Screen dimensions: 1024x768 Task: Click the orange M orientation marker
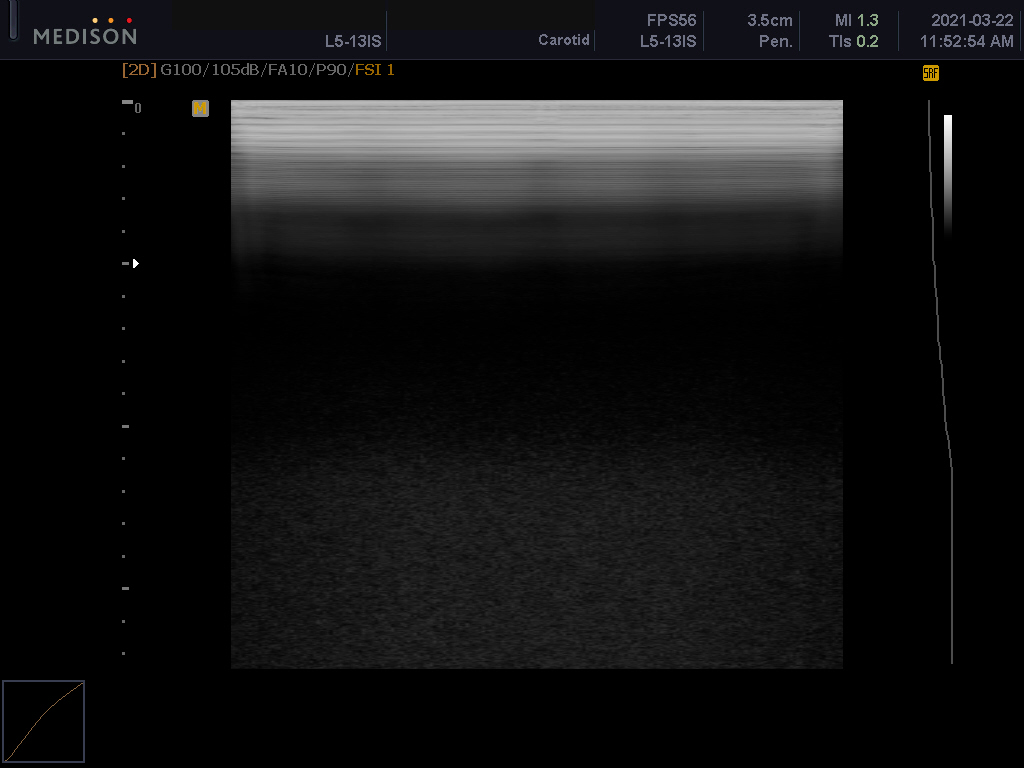click(200, 108)
